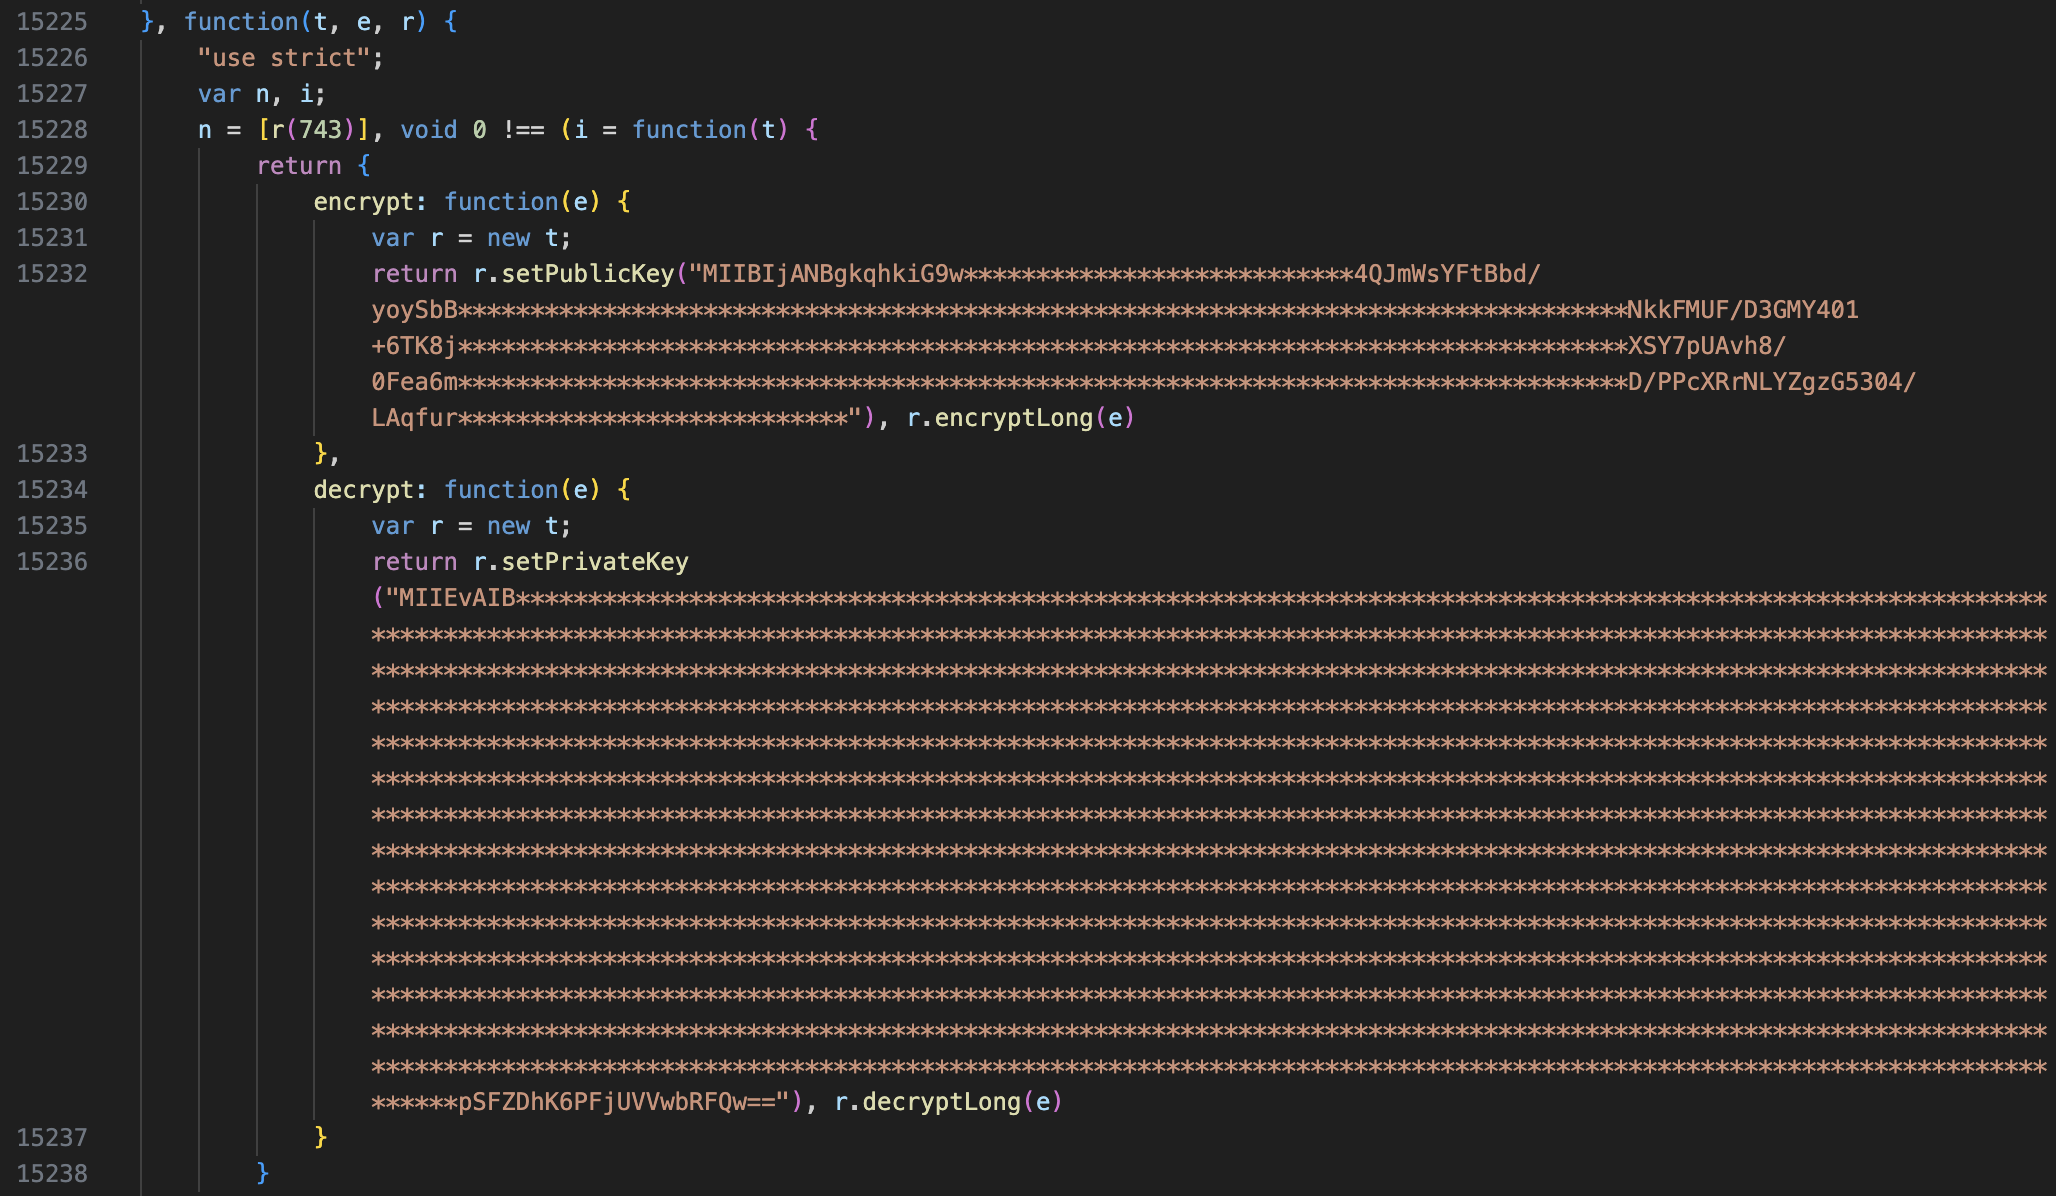
Task: Click the return keyword on line 15229
Action: tap(298, 166)
